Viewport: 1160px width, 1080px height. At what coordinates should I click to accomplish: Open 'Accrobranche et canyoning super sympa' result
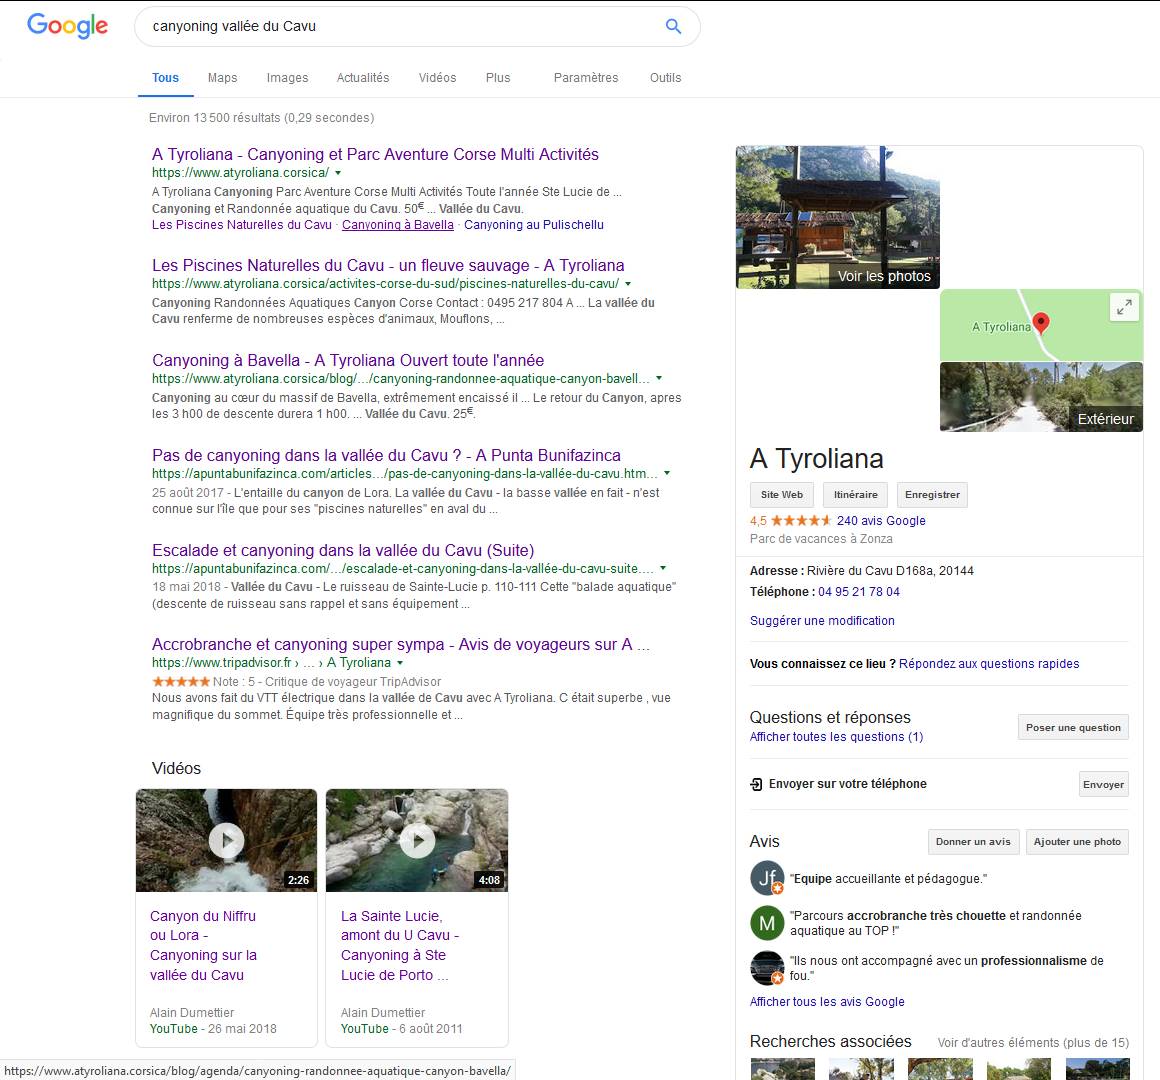(x=401, y=644)
